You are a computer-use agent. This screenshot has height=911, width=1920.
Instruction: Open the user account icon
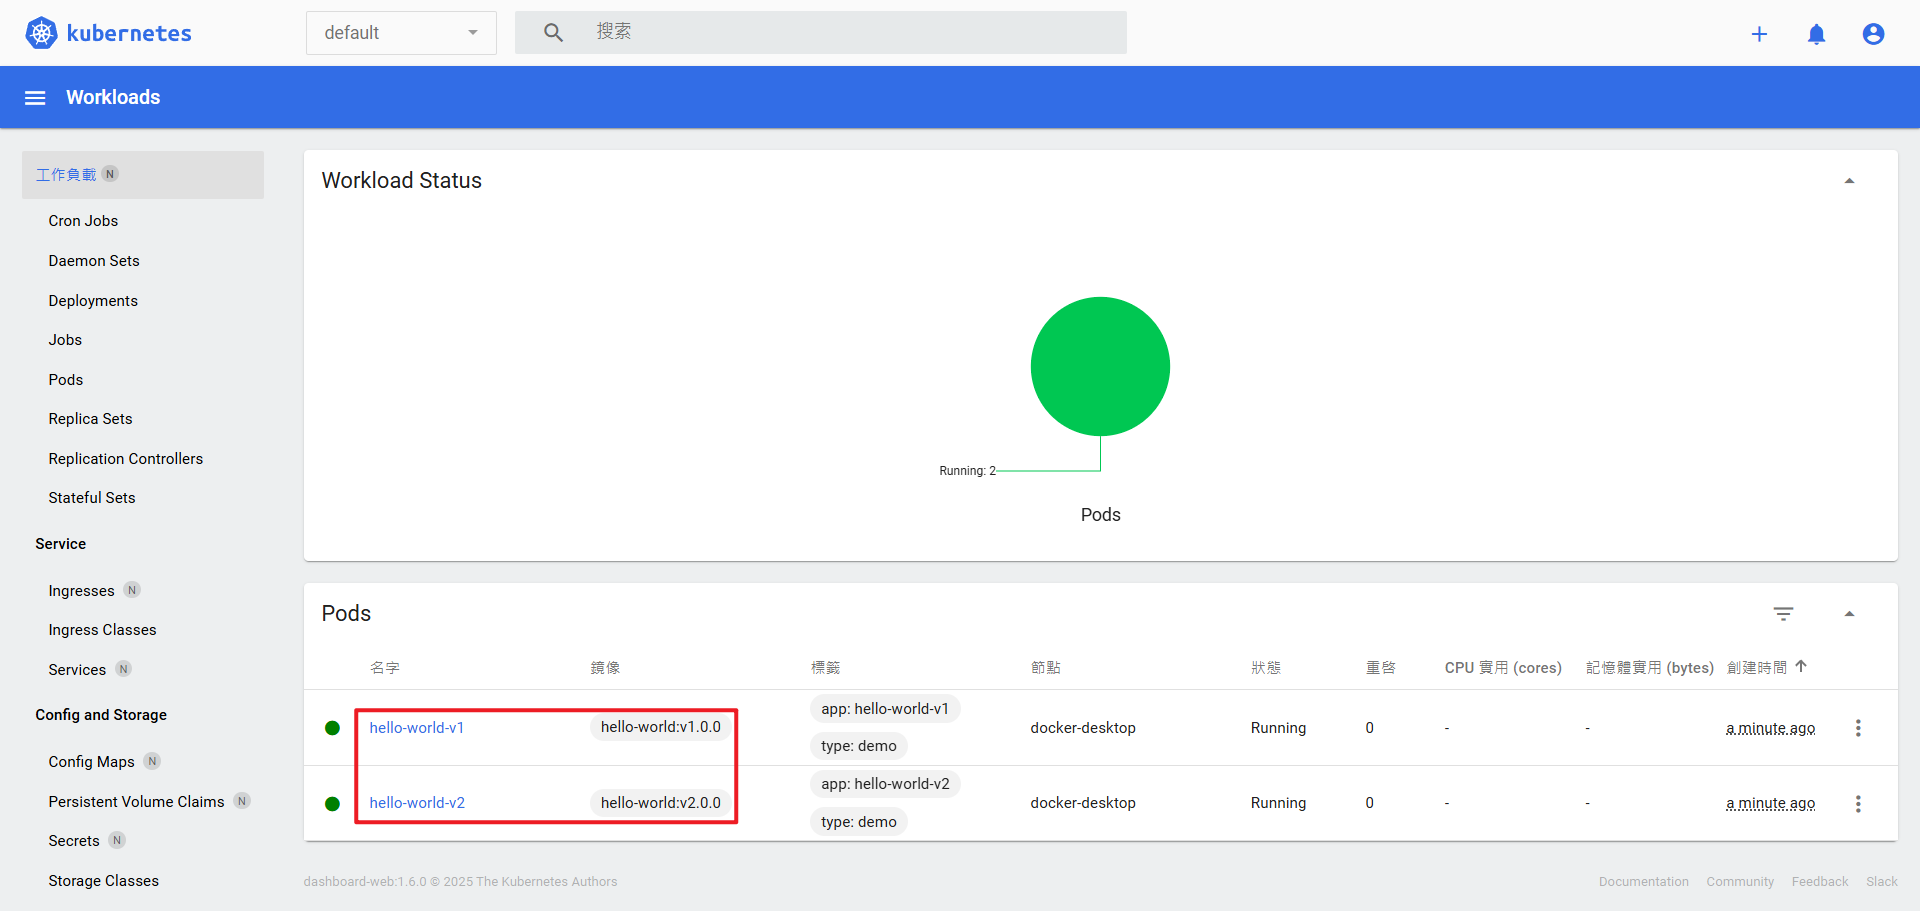click(x=1873, y=34)
